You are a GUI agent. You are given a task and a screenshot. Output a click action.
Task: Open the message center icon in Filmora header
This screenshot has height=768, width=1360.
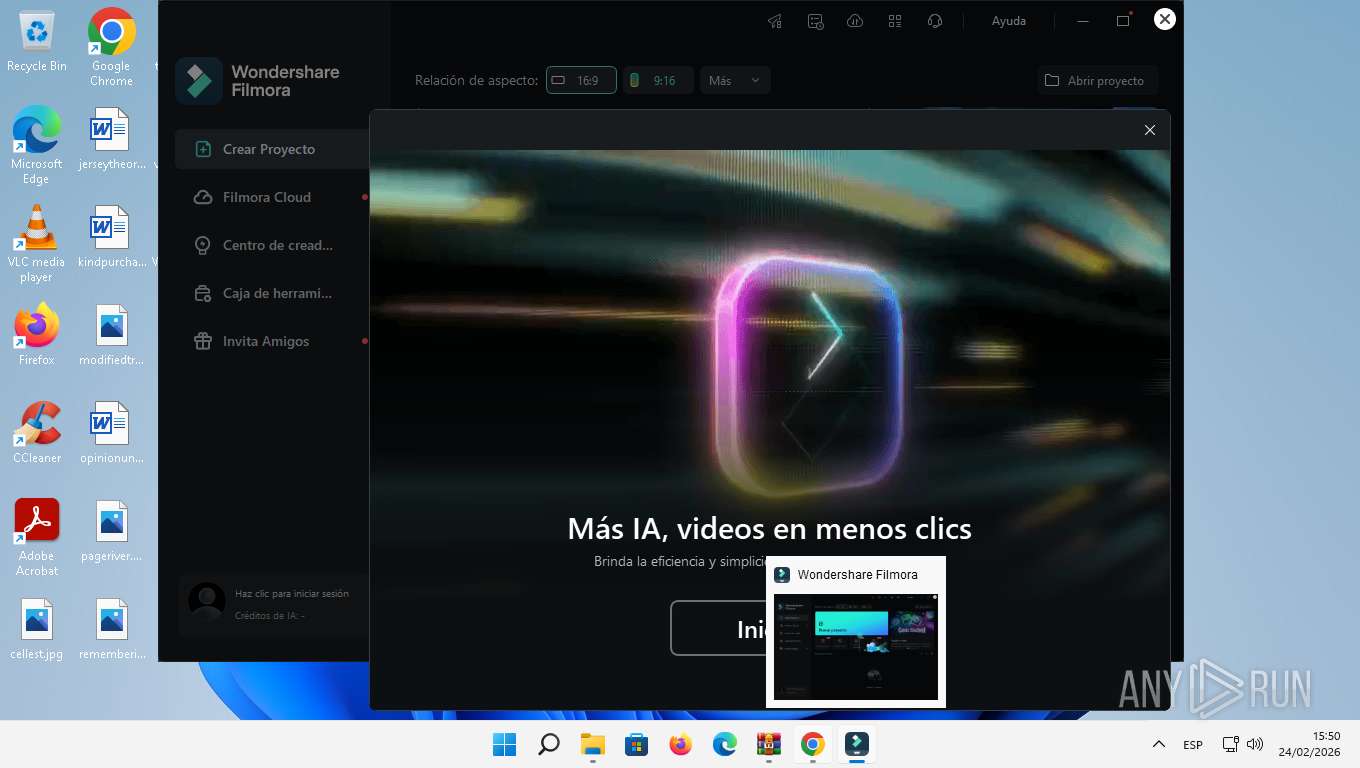point(815,21)
